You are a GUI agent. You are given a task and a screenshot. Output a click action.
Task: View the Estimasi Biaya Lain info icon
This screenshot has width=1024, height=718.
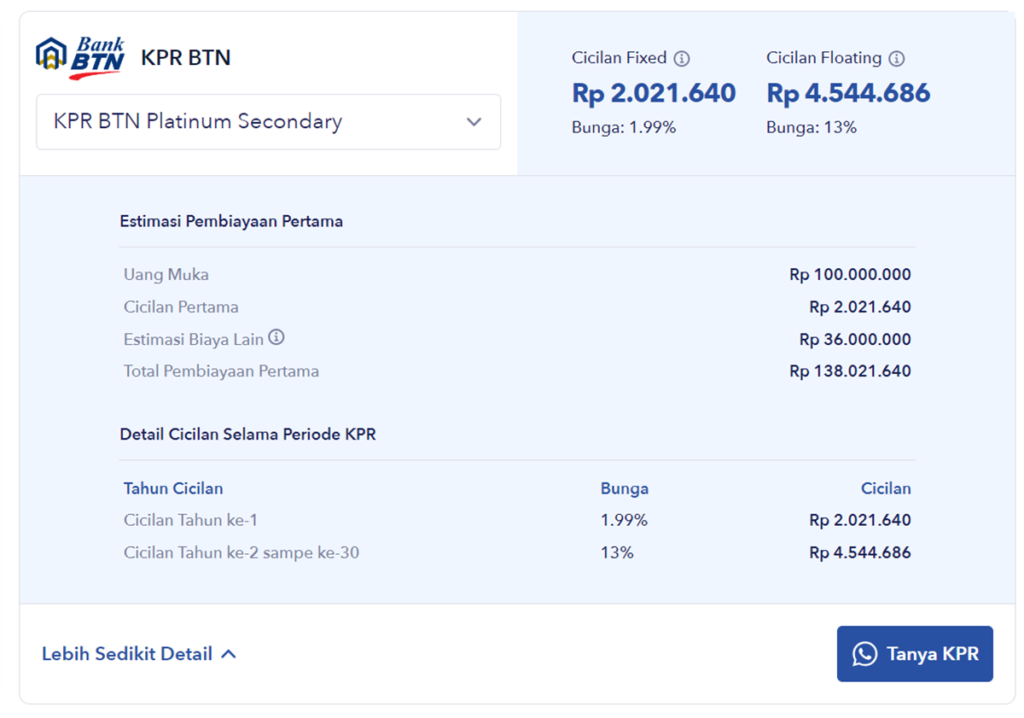[277, 338]
